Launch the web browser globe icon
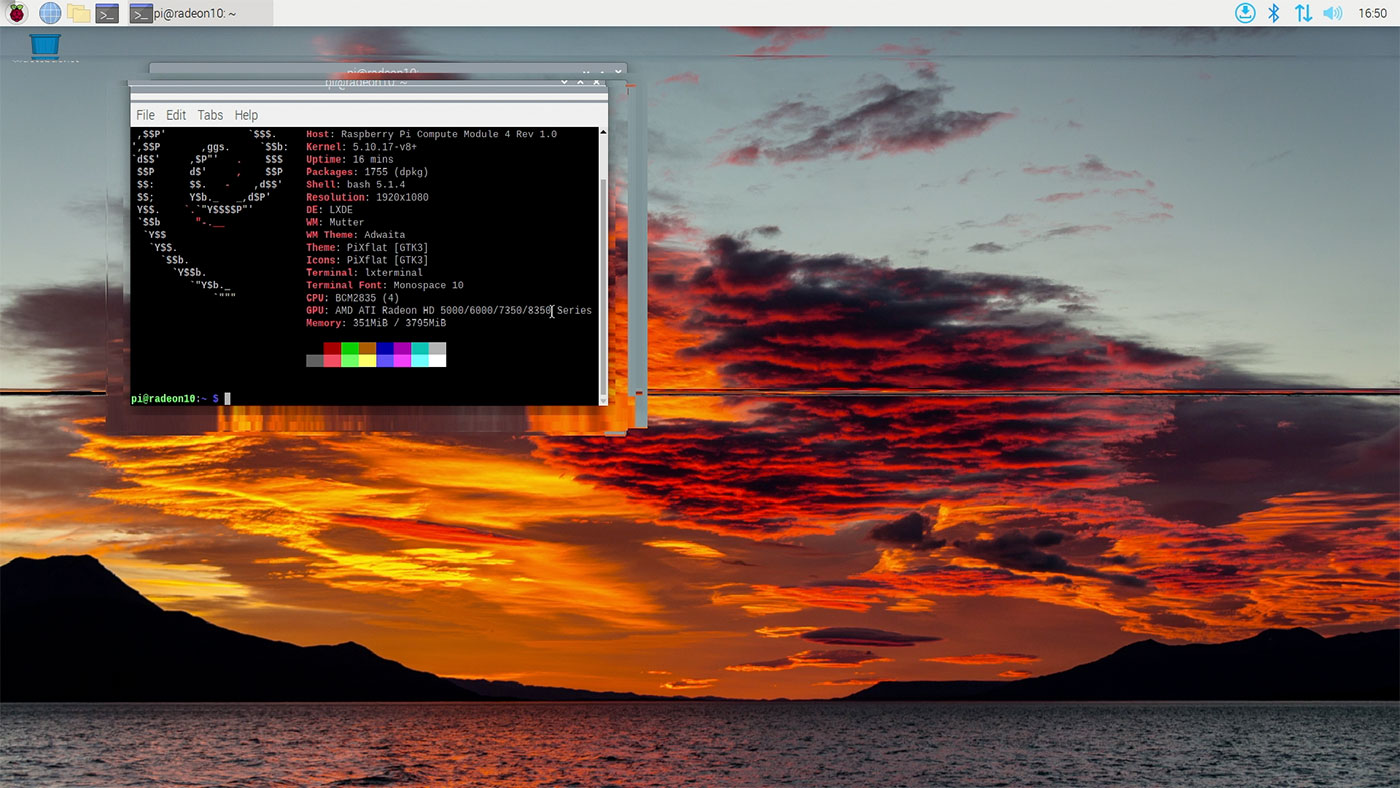The width and height of the screenshot is (1400, 788). click(49, 13)
